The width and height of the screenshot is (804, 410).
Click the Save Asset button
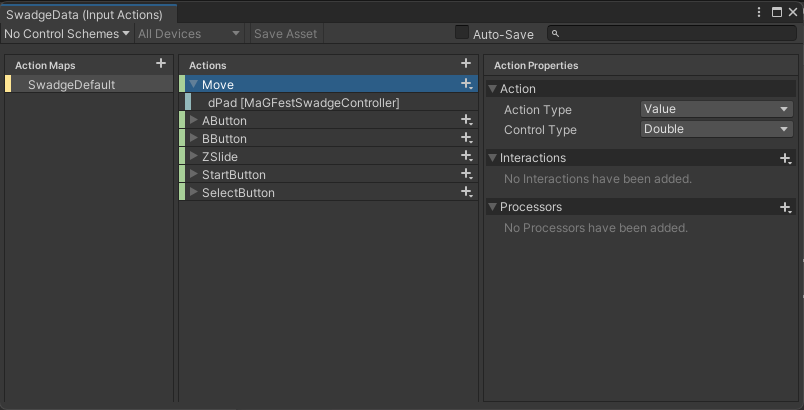pos(285,33)
